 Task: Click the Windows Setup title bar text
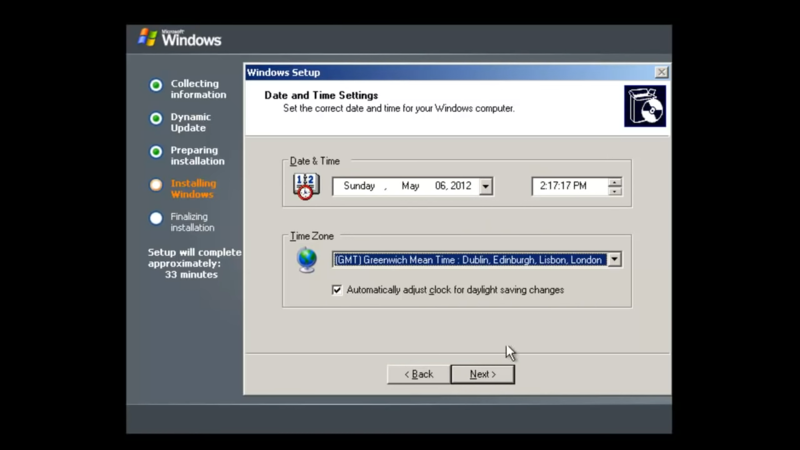284,72
